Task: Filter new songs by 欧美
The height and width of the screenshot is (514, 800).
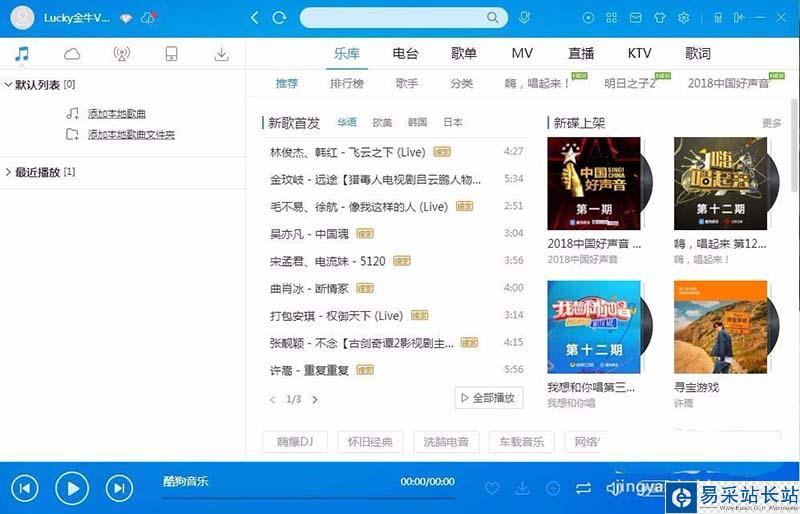Action: coord(382,123)
